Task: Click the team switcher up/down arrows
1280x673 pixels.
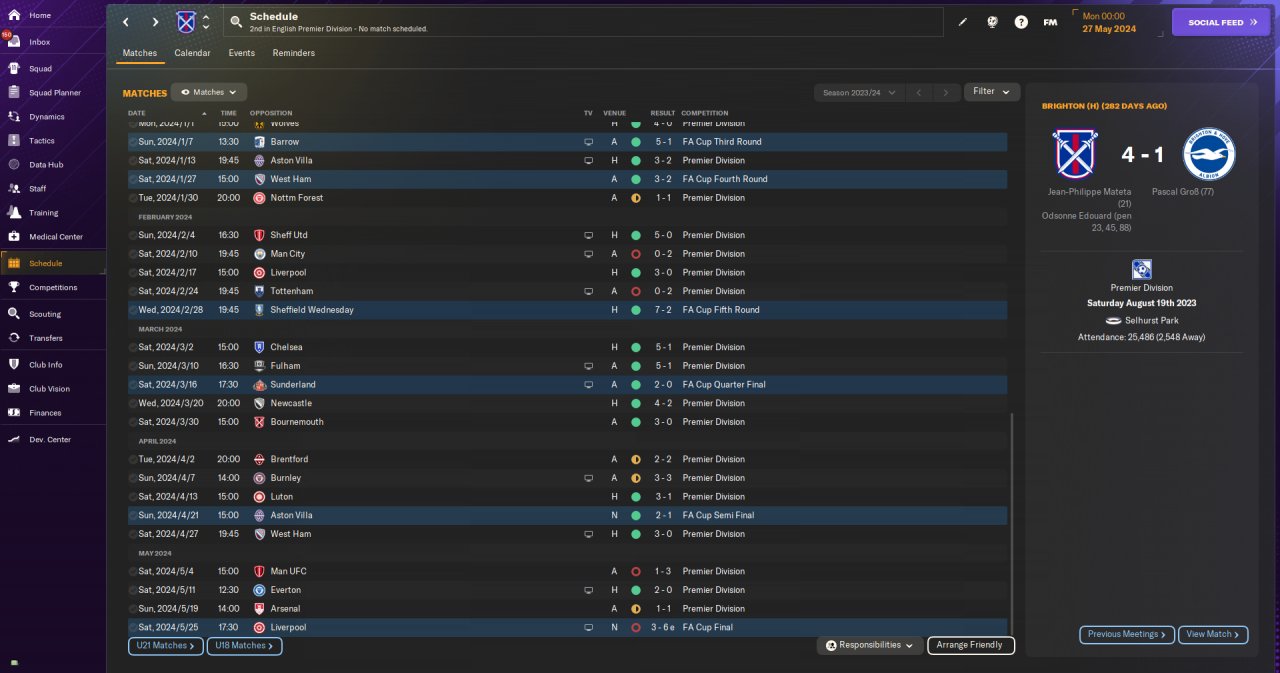Action: [207, 22]
